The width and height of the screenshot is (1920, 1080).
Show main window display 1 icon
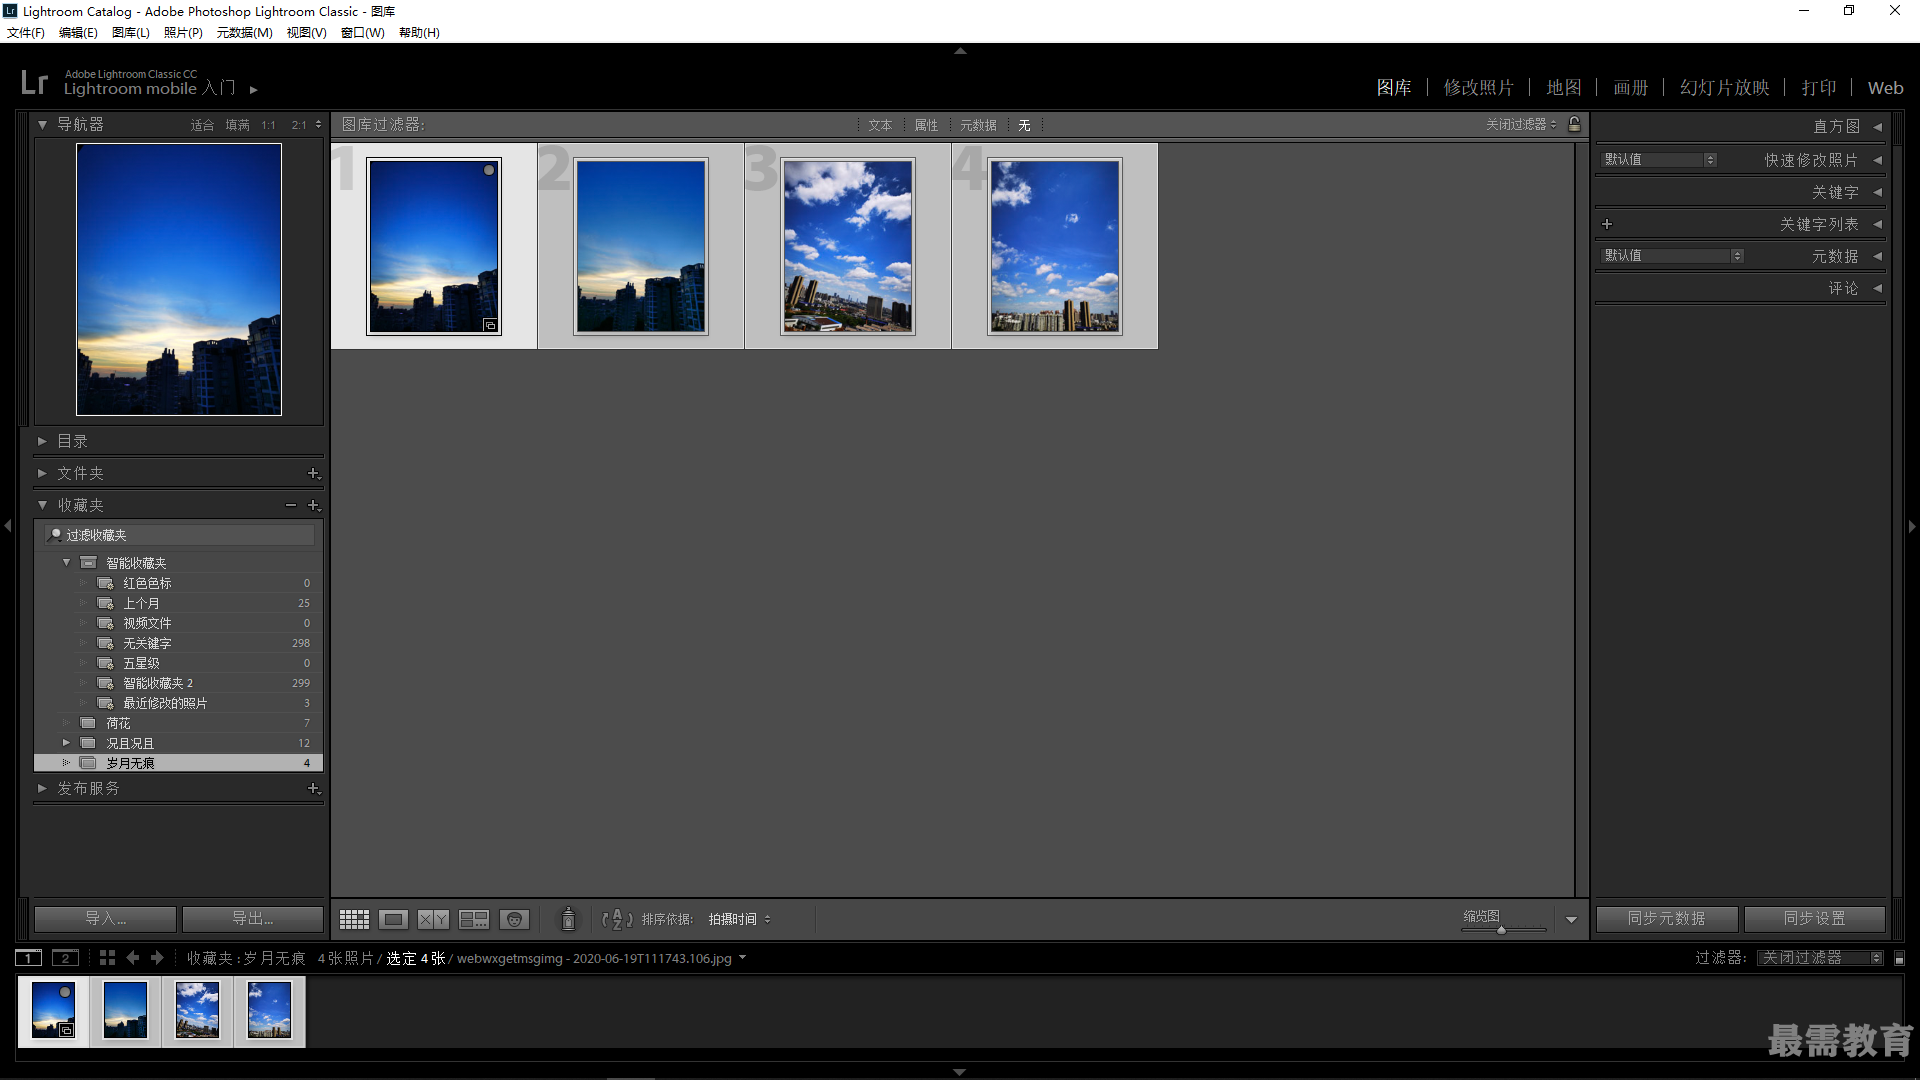[x=29, y=958]
